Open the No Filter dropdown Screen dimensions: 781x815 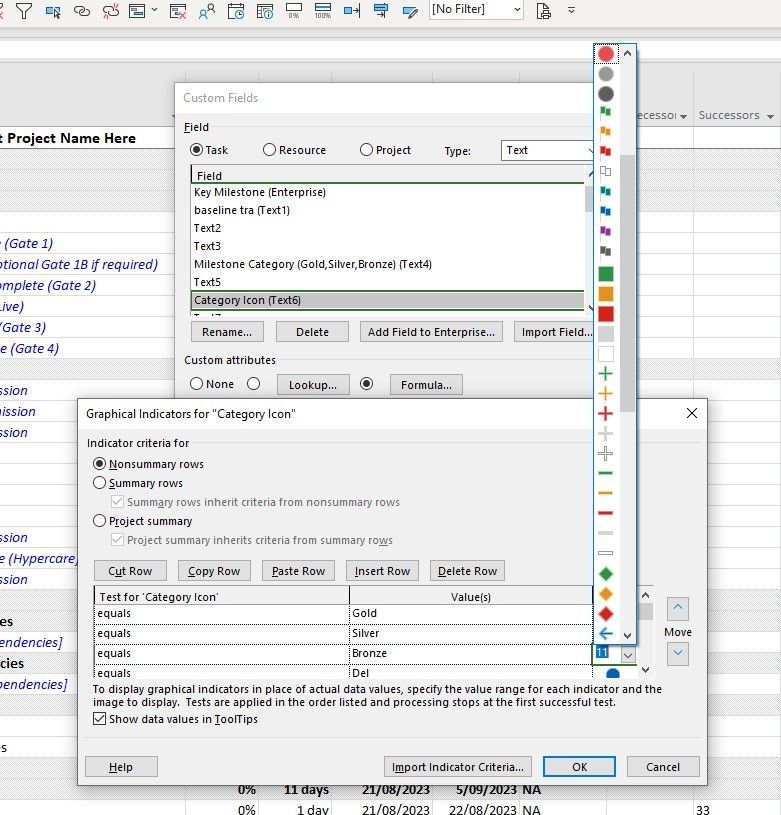point(517,9)
